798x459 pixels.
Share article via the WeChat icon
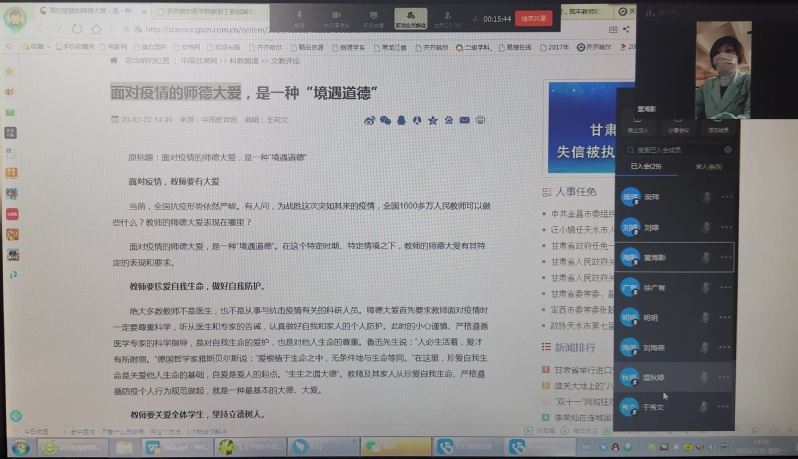(385, 120)
